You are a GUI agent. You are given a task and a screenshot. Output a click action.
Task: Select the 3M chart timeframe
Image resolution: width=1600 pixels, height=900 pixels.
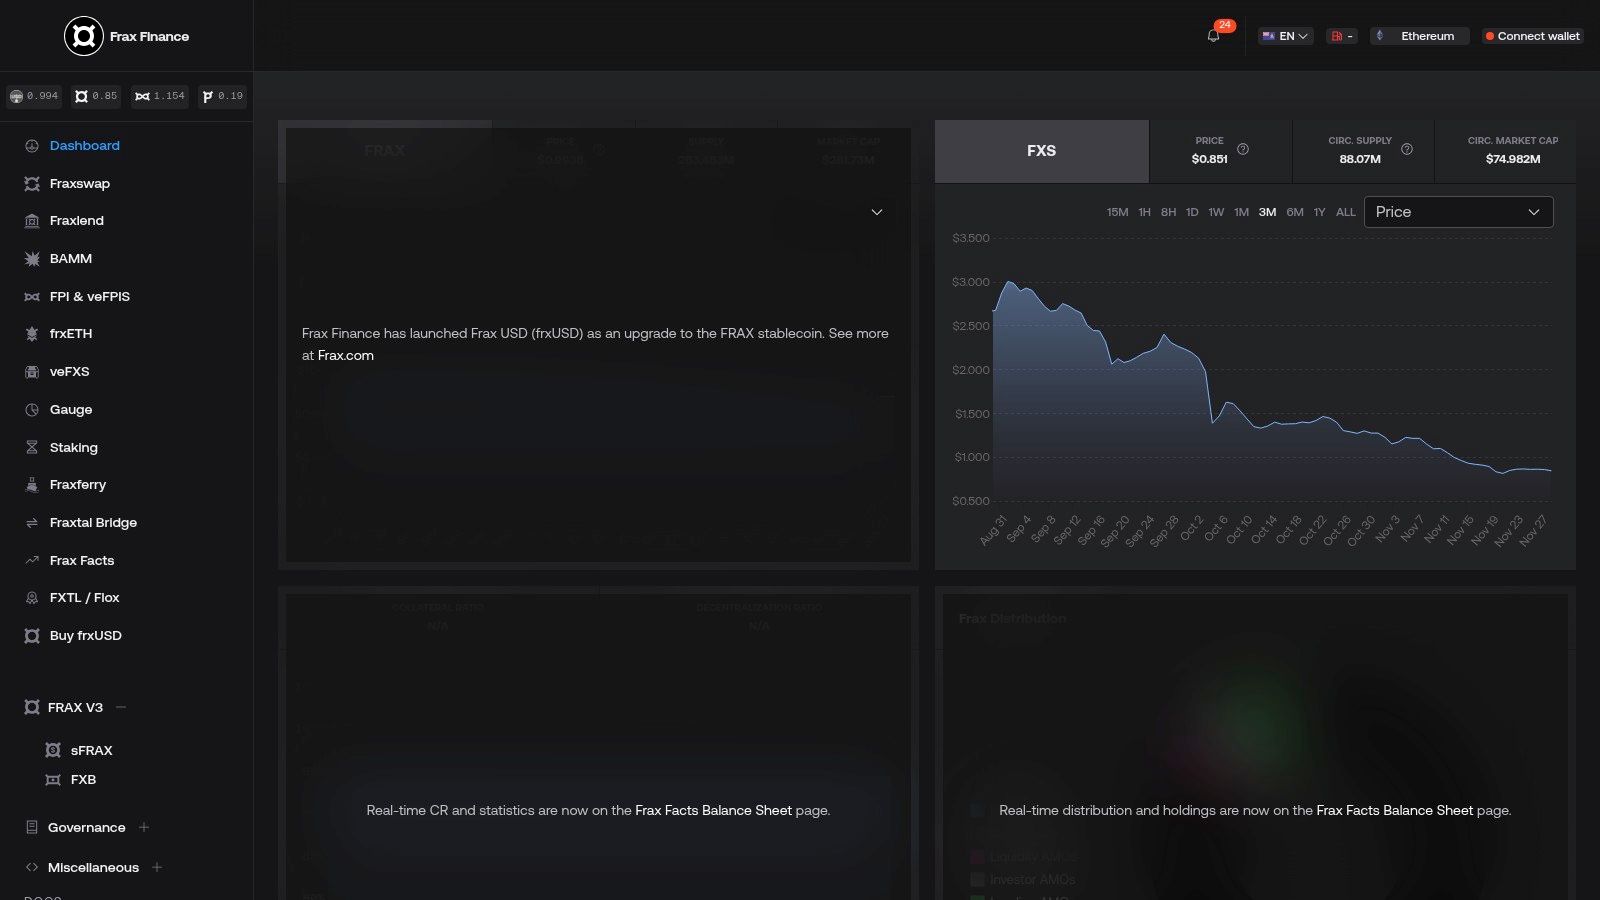(1267, 212)
